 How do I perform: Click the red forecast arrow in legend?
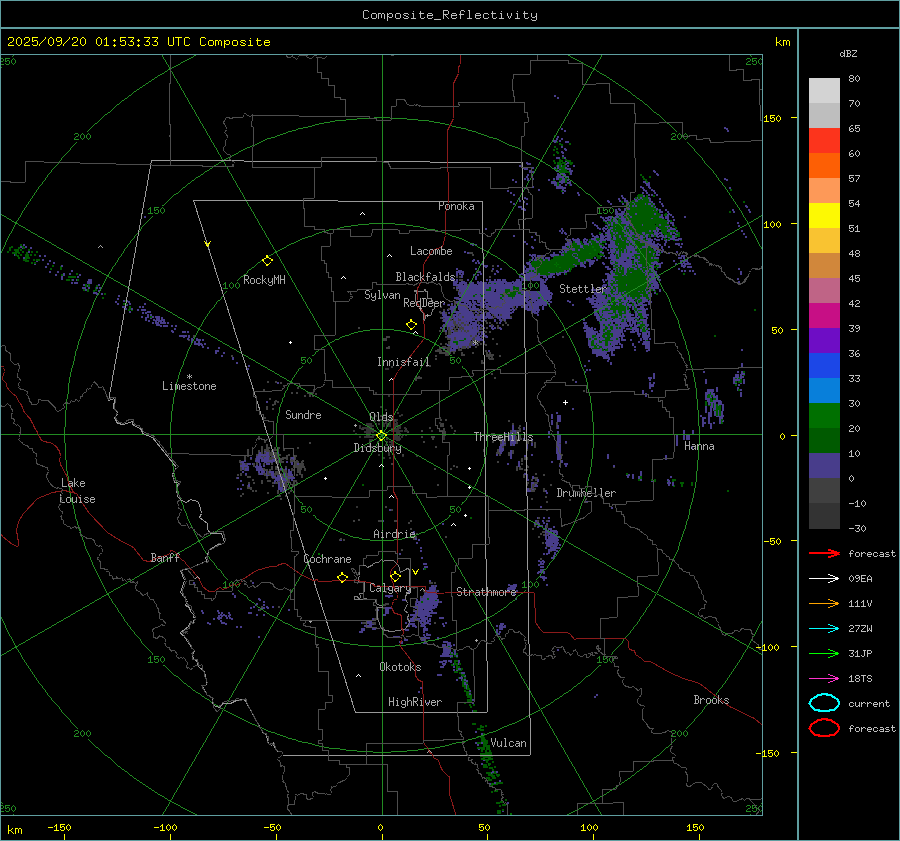(824, 553)
